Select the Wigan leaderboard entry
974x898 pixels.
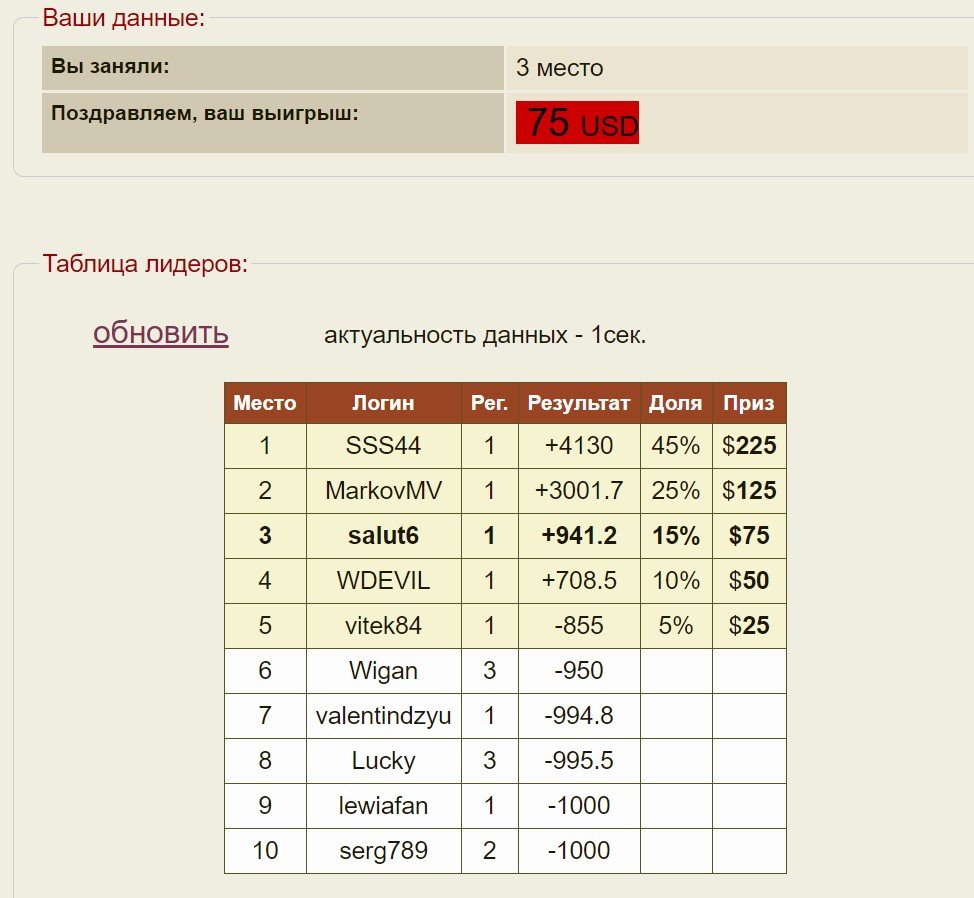[x=383, y=671]
